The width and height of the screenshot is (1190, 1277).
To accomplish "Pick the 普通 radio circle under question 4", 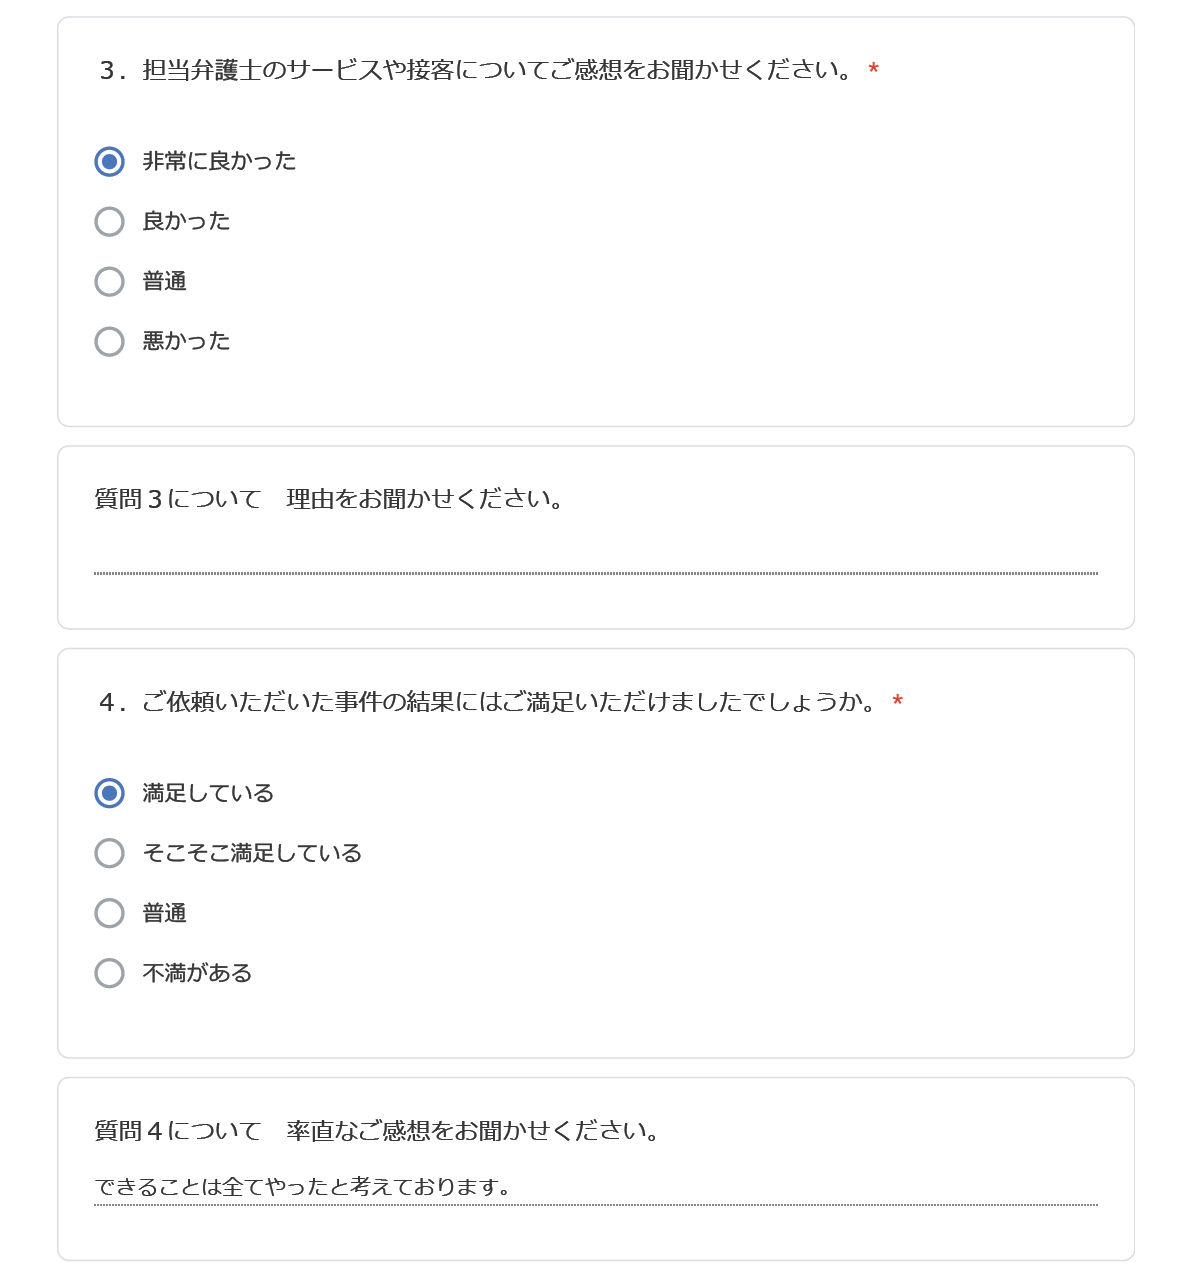I will 109,913.
